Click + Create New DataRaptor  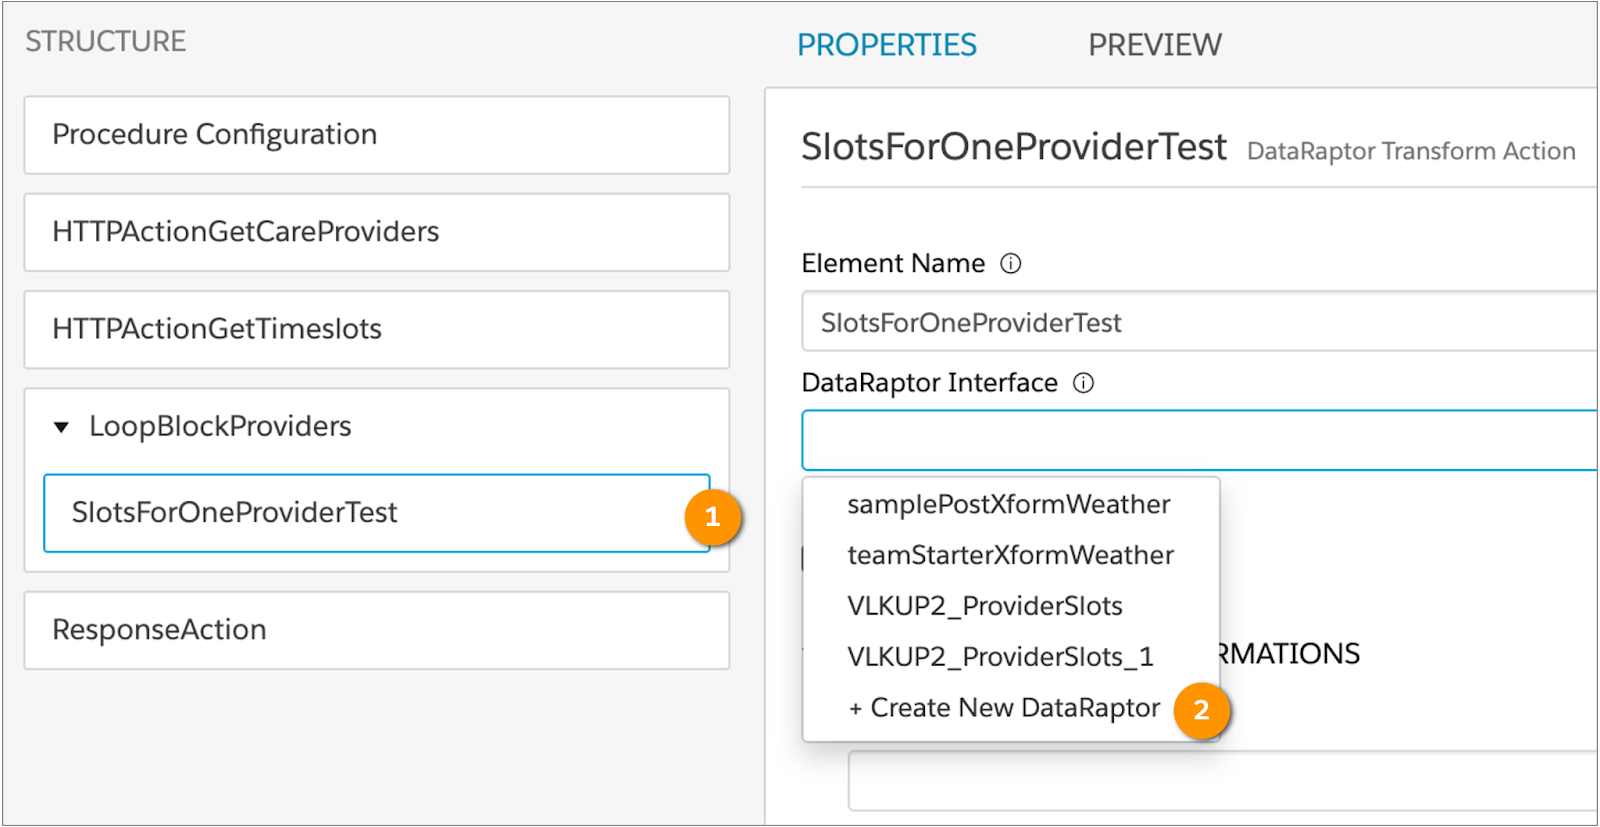(1004, 708)
